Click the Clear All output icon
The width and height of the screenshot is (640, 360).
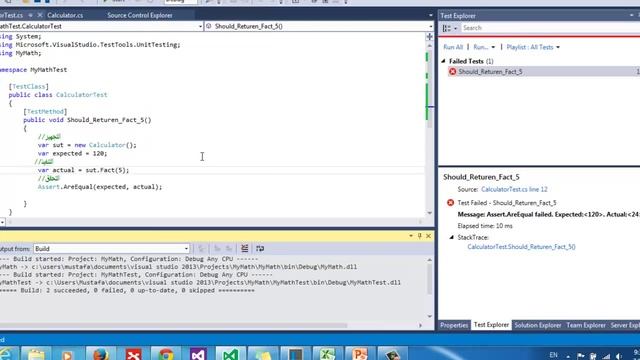(244, 248)
